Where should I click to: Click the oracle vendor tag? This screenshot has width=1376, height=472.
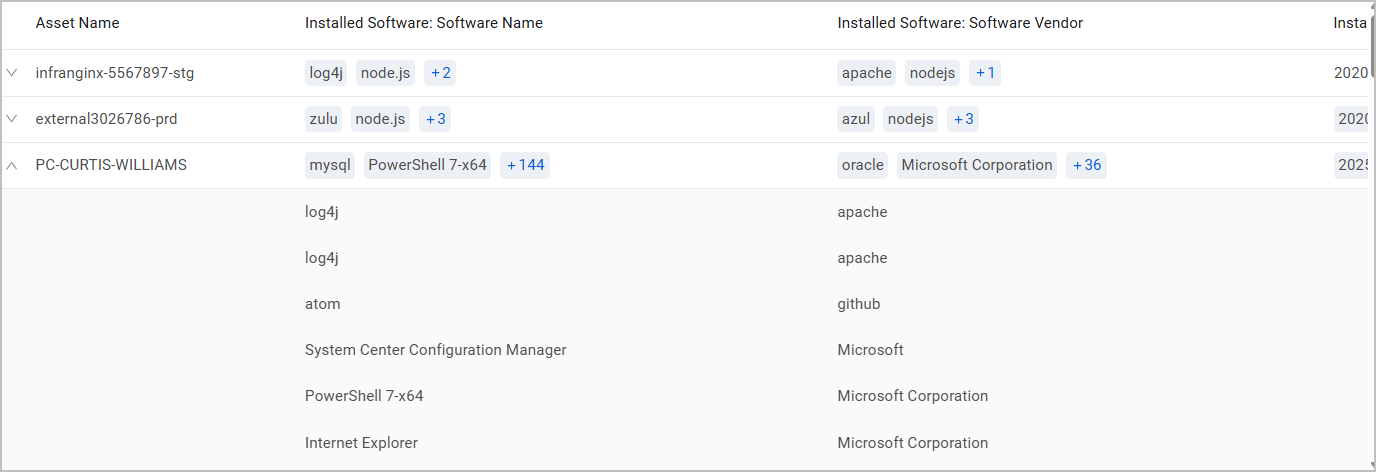[863, 165]
